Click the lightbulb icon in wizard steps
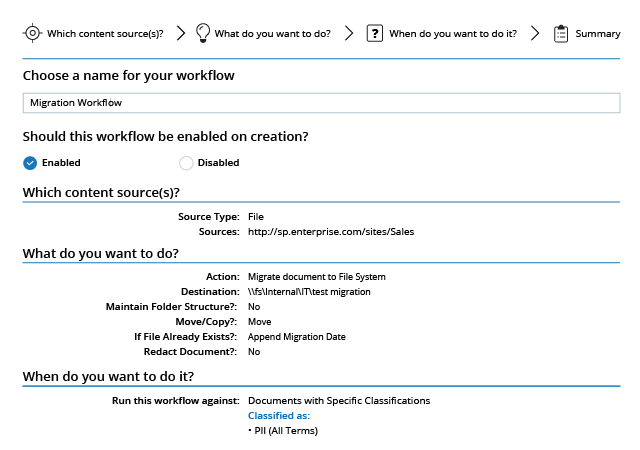Screen dimensions: 640x450 click(203, 33)
